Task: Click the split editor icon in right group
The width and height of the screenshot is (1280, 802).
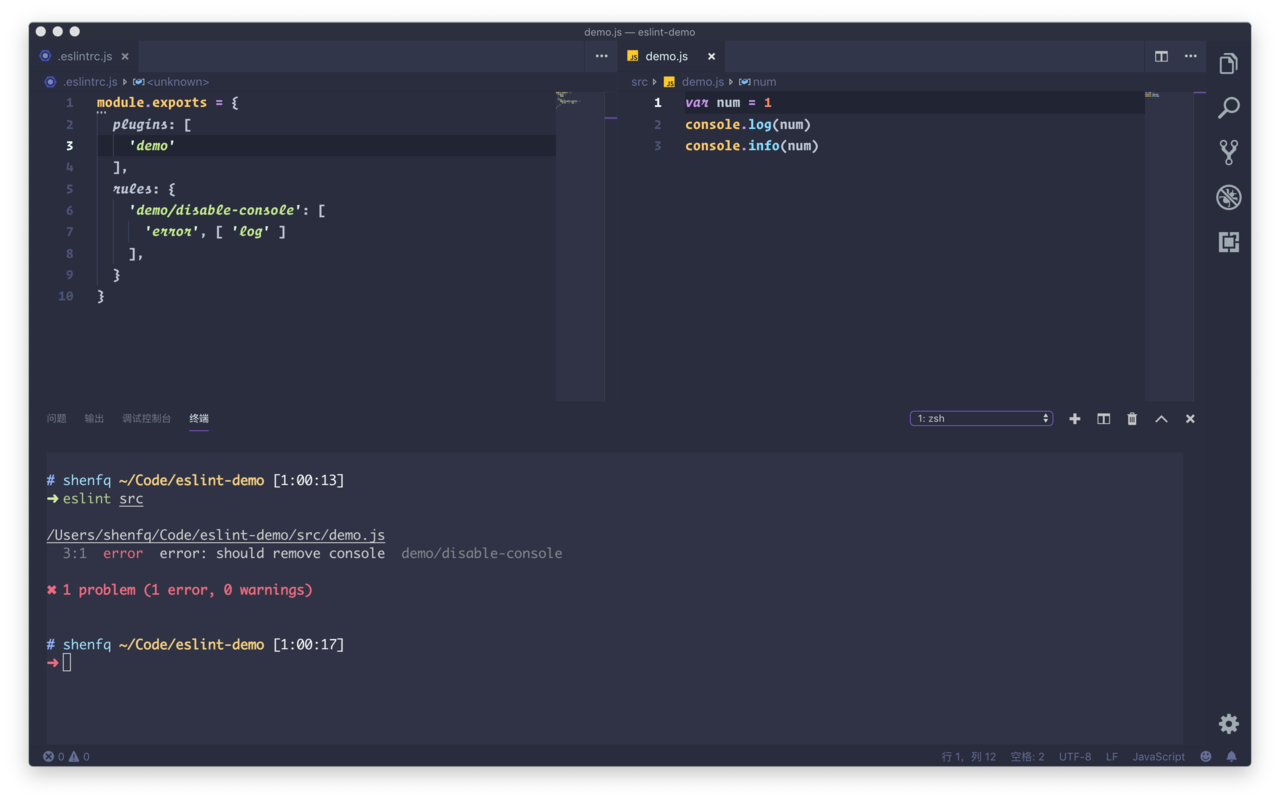Action: point(1161,56)
